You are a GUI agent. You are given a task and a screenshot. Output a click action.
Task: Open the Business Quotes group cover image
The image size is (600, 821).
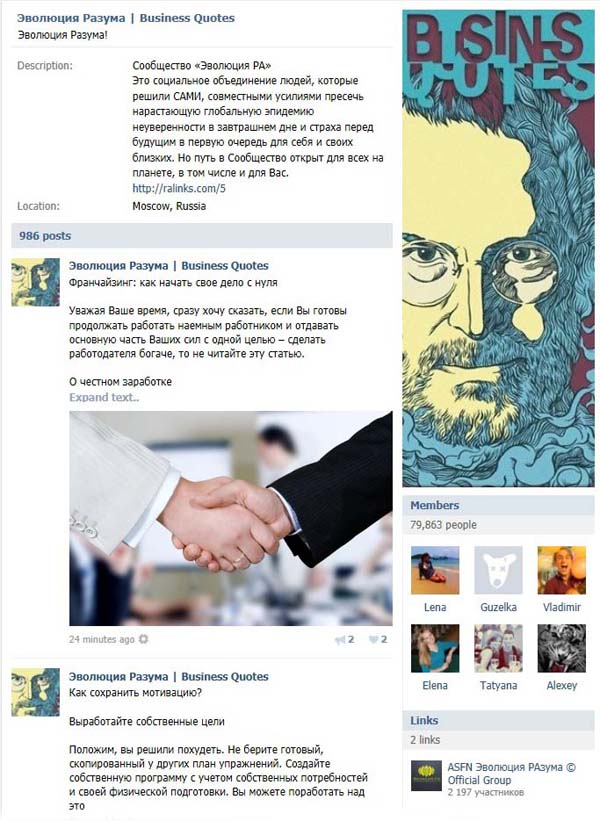click(x=498, y=249)
